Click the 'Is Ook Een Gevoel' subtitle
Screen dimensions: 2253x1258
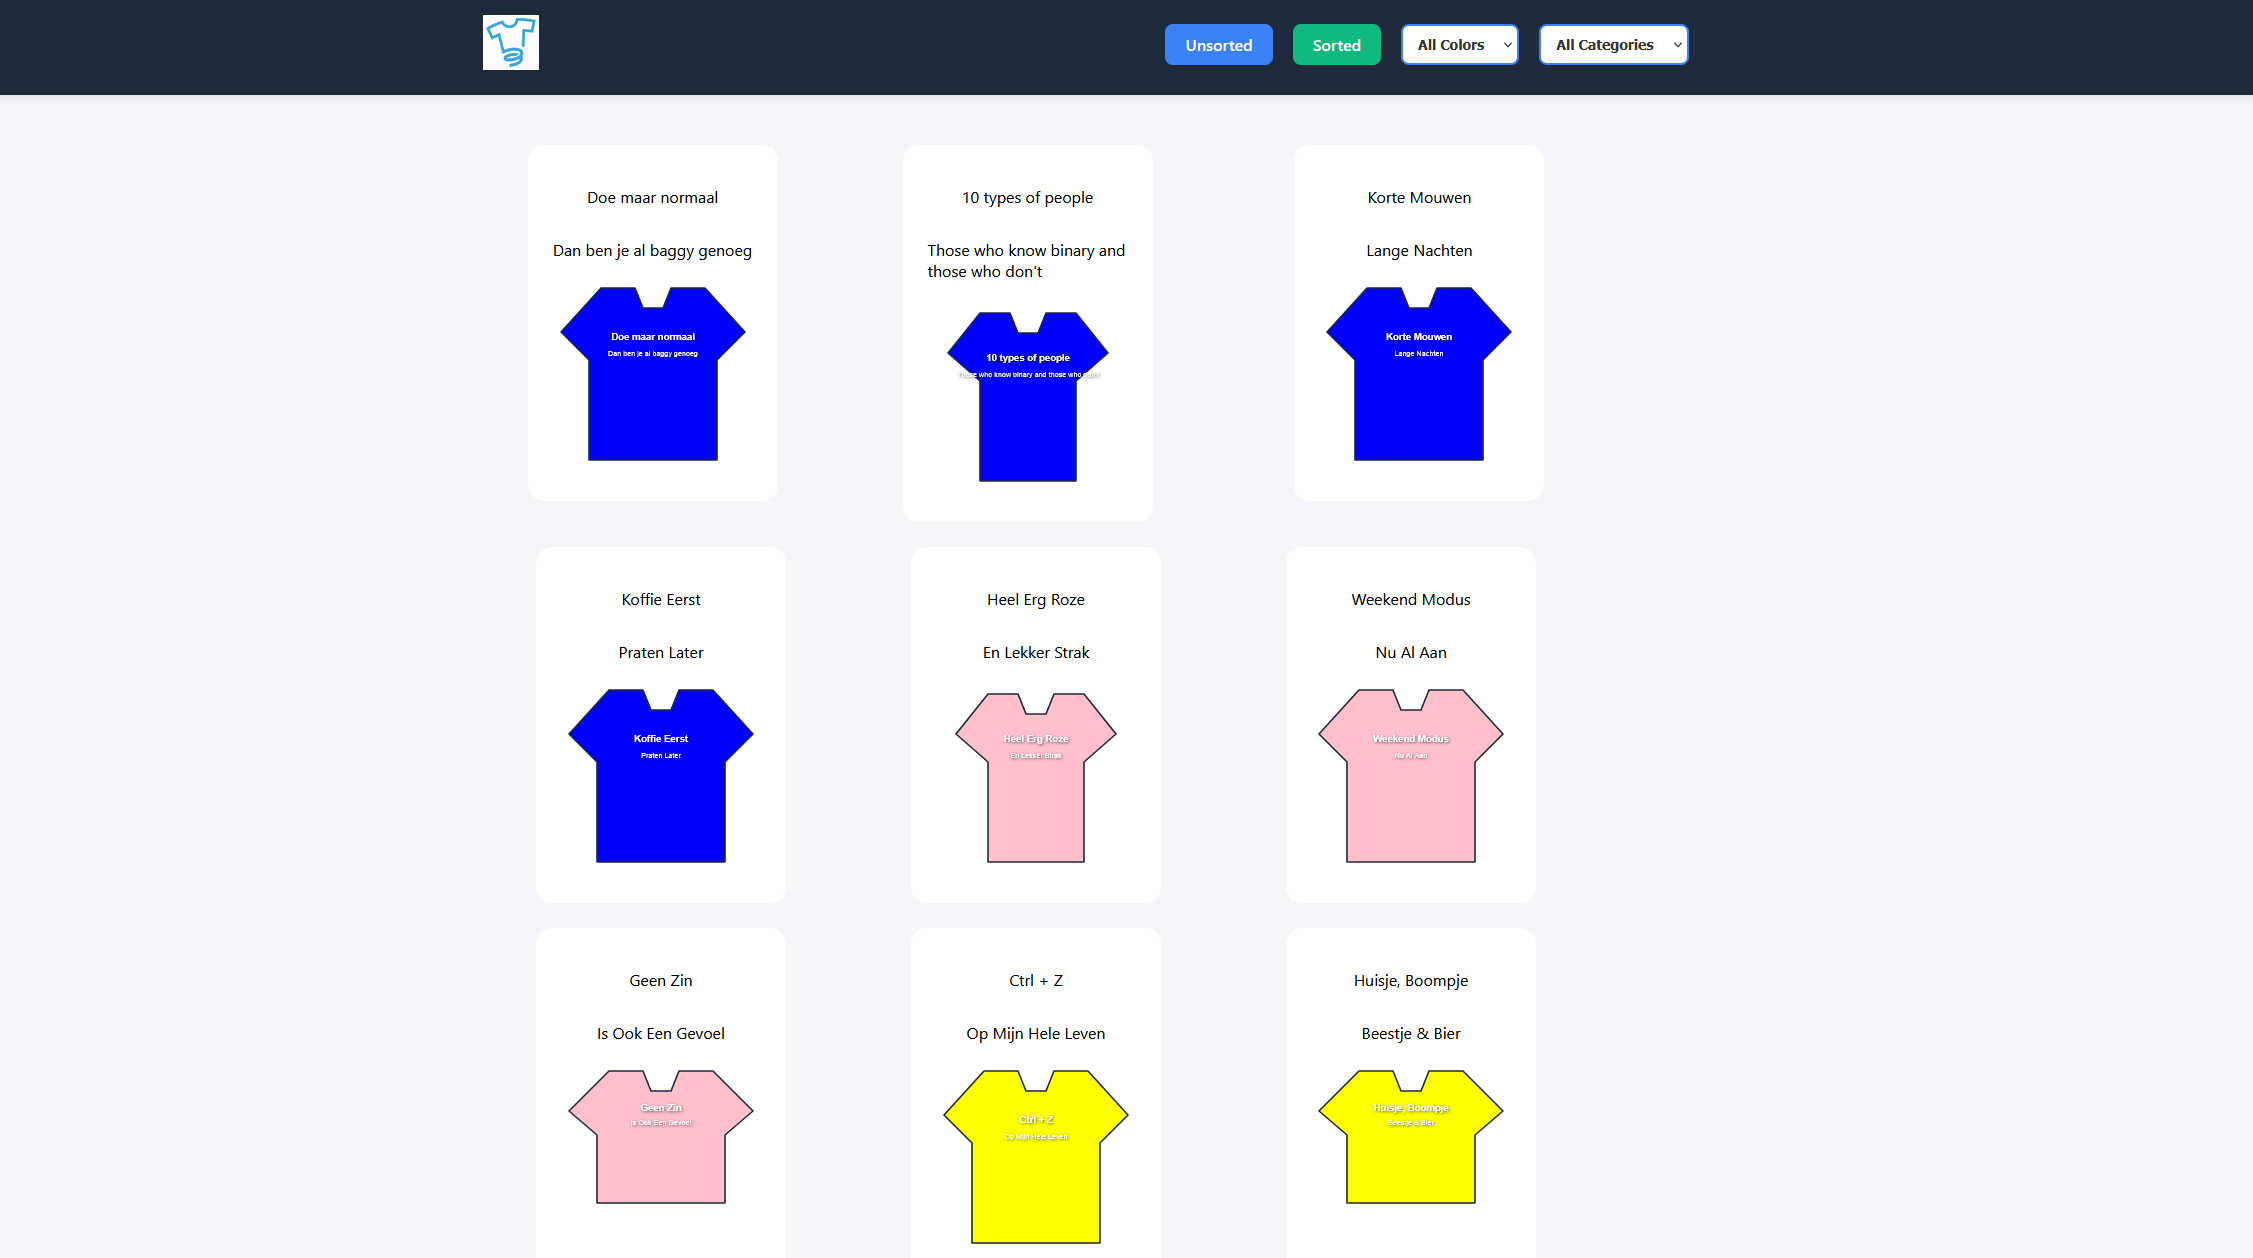661,1034
